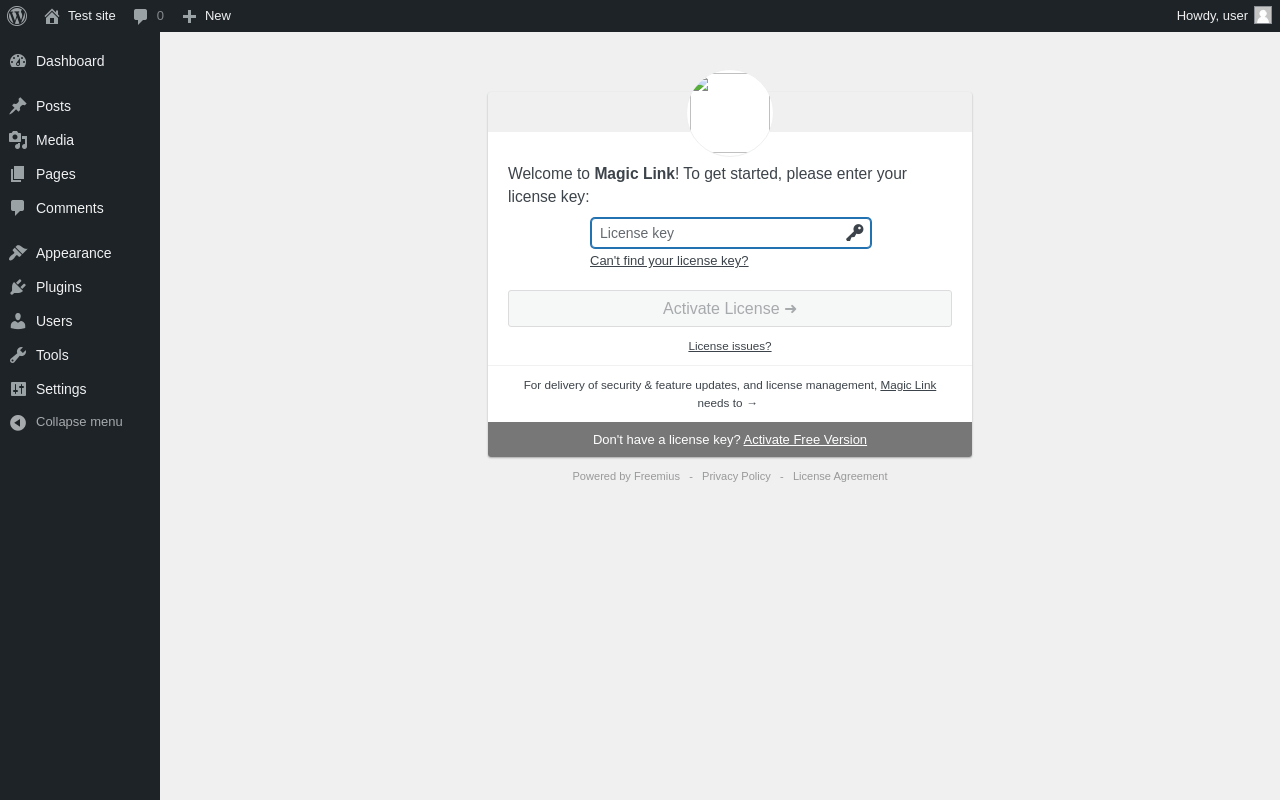Screen dimensions: 1280x800
Task: Expand the "needs to →" permissions section
Action: click(x=727, y=403)
